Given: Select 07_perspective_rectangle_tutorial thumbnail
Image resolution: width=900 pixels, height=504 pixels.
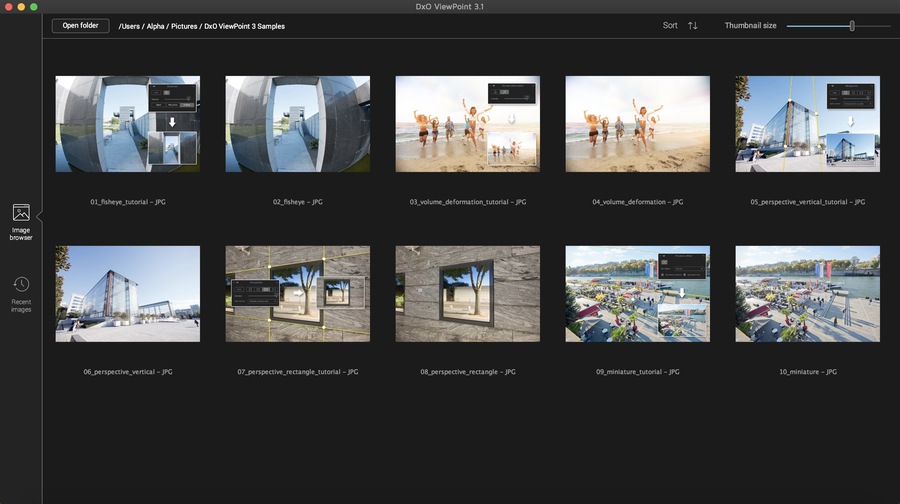Looking at the screenshot, I should 298,294.
